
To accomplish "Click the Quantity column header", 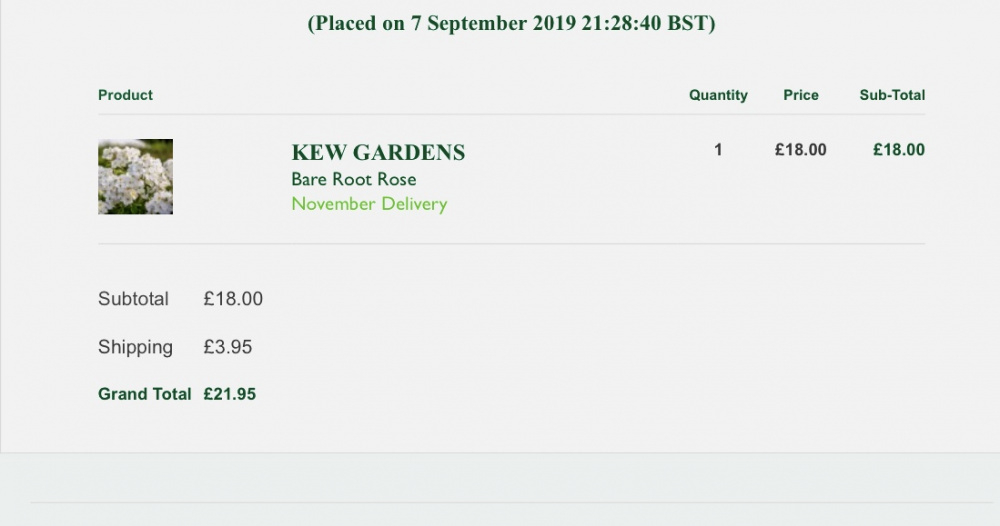I will pyautogui.click(x=718, y=95).
